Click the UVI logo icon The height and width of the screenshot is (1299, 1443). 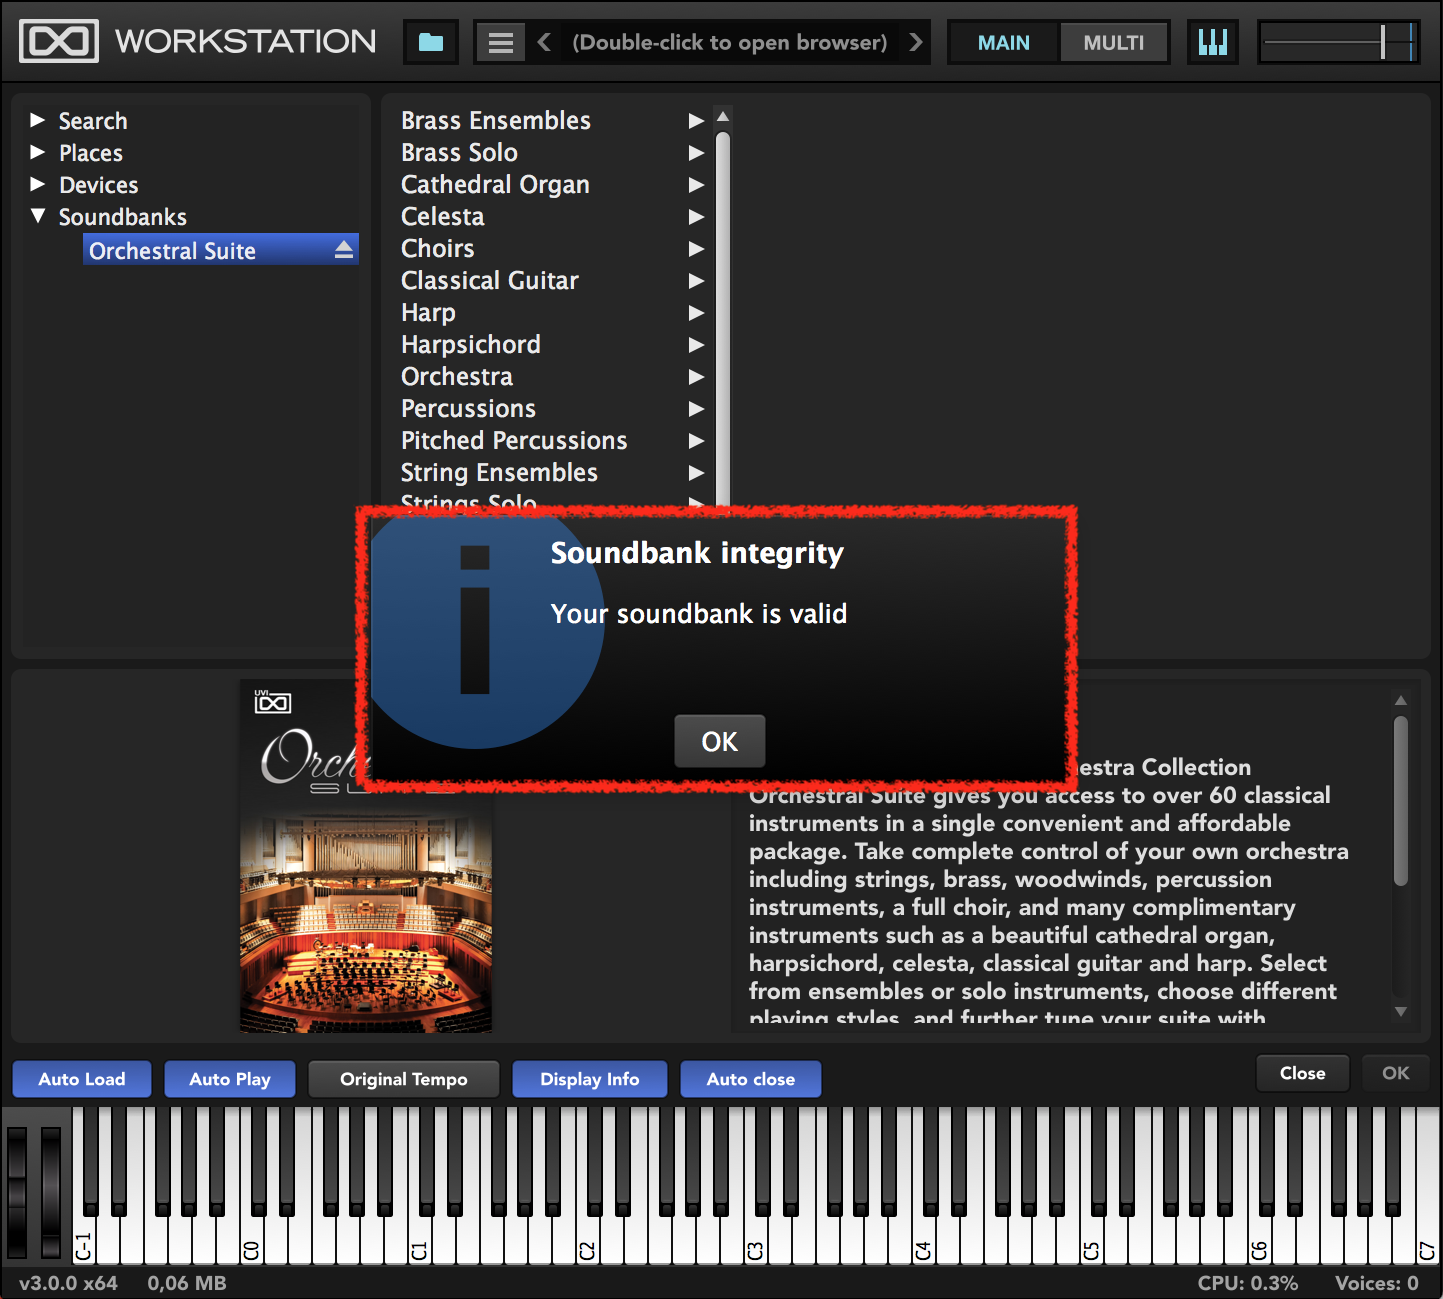click(59, 41)
